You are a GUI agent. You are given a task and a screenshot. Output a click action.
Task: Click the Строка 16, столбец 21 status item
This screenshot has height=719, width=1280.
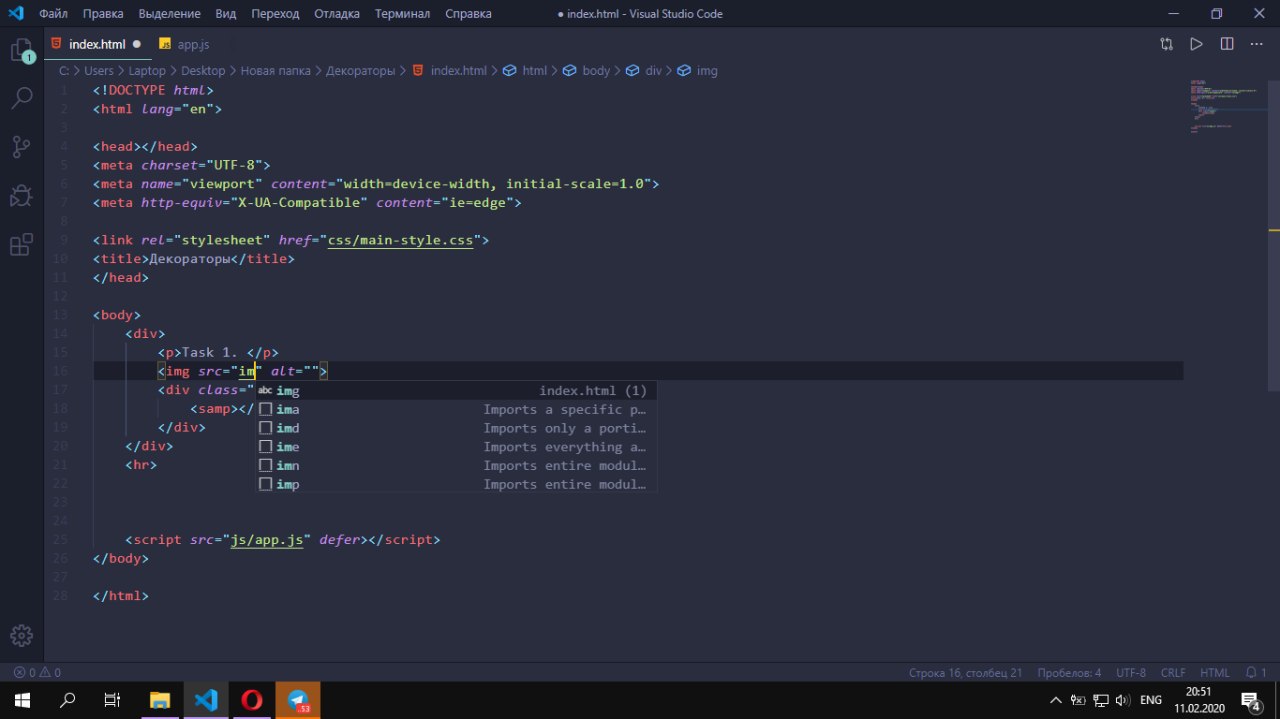[966, 673]
